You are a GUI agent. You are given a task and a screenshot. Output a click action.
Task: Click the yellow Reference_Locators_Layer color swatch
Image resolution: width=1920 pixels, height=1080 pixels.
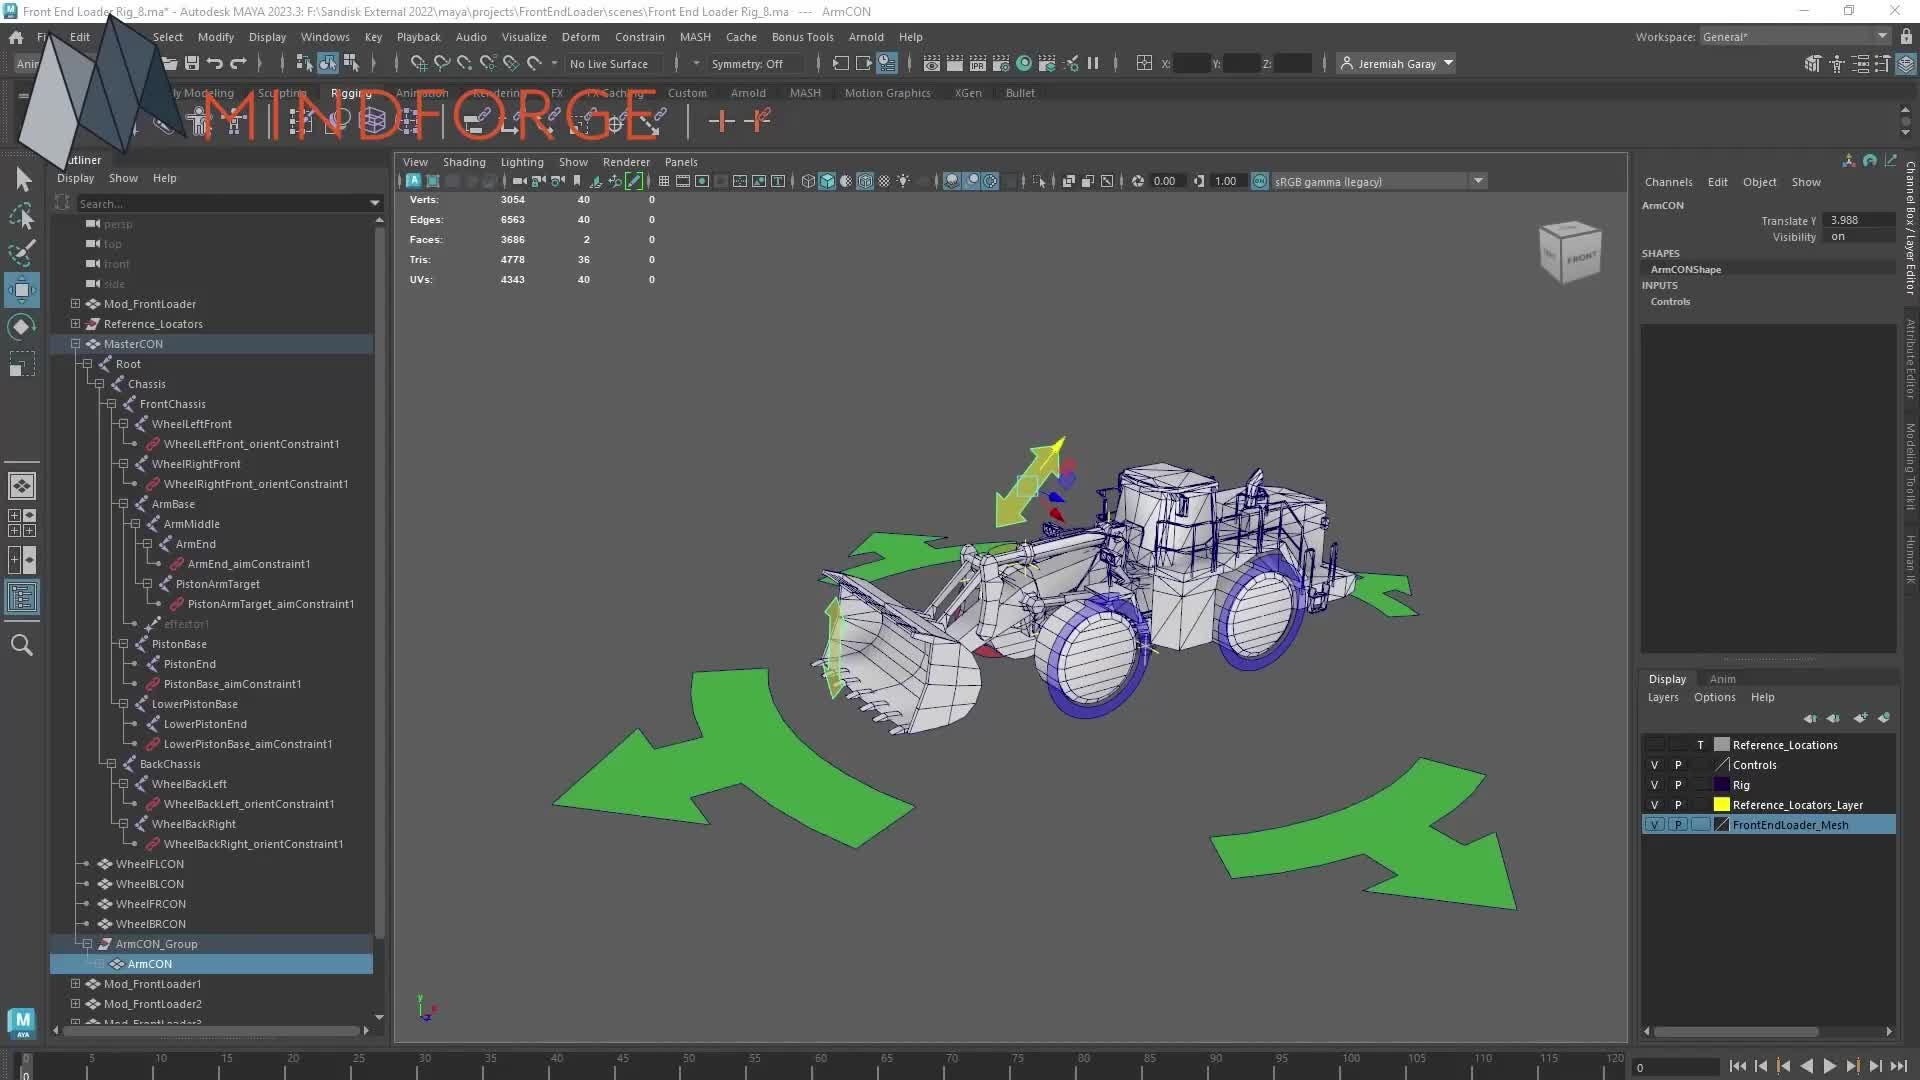1720,804
